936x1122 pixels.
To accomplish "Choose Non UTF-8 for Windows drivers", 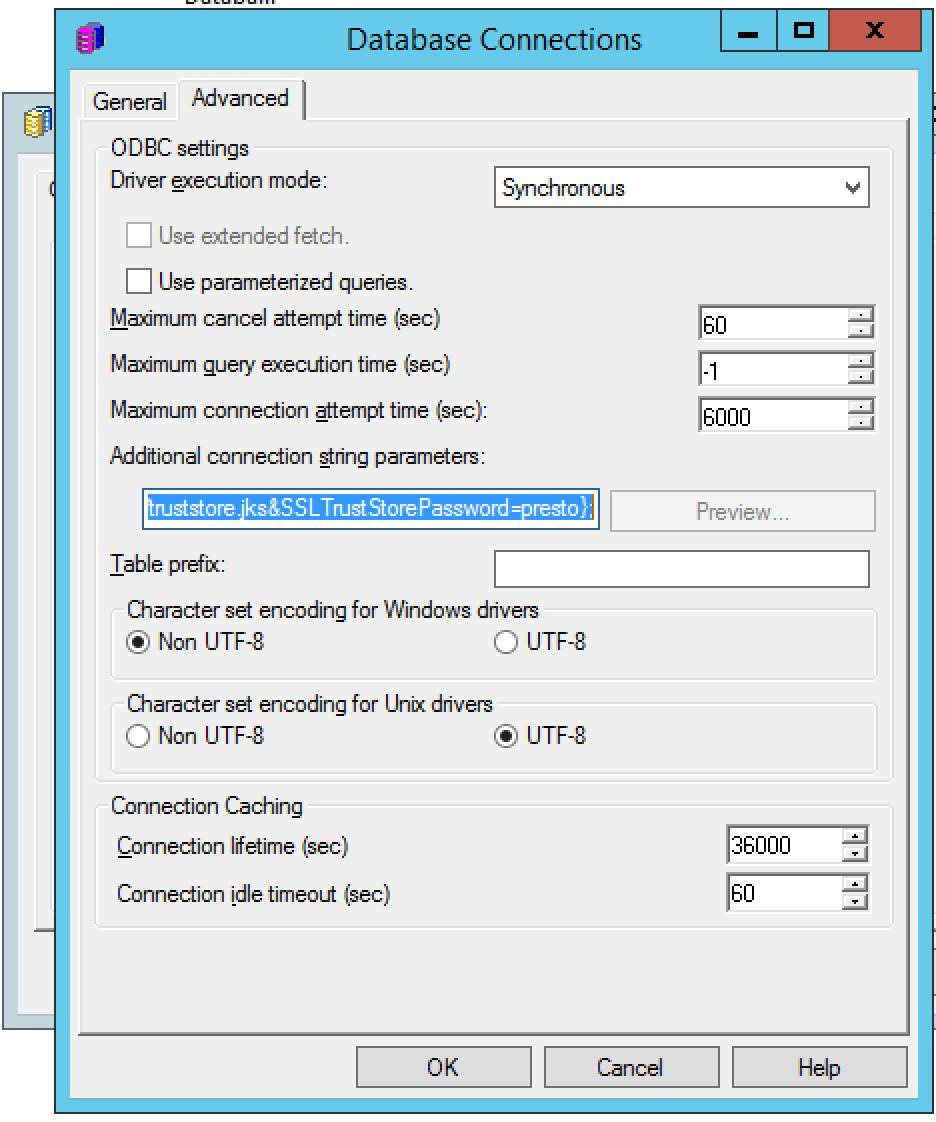I will pyautogui.click(x=139, y=642).
